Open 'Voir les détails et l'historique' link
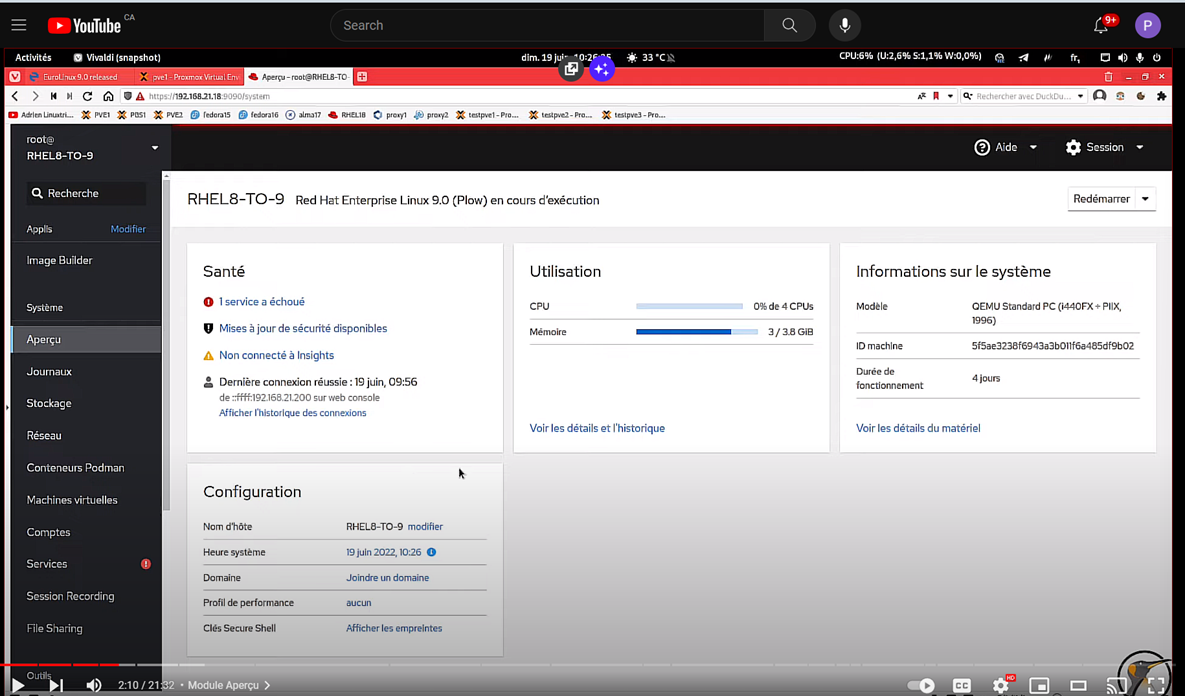The width and height of the screenshot is (1185, 696). [x=597, y=428]
